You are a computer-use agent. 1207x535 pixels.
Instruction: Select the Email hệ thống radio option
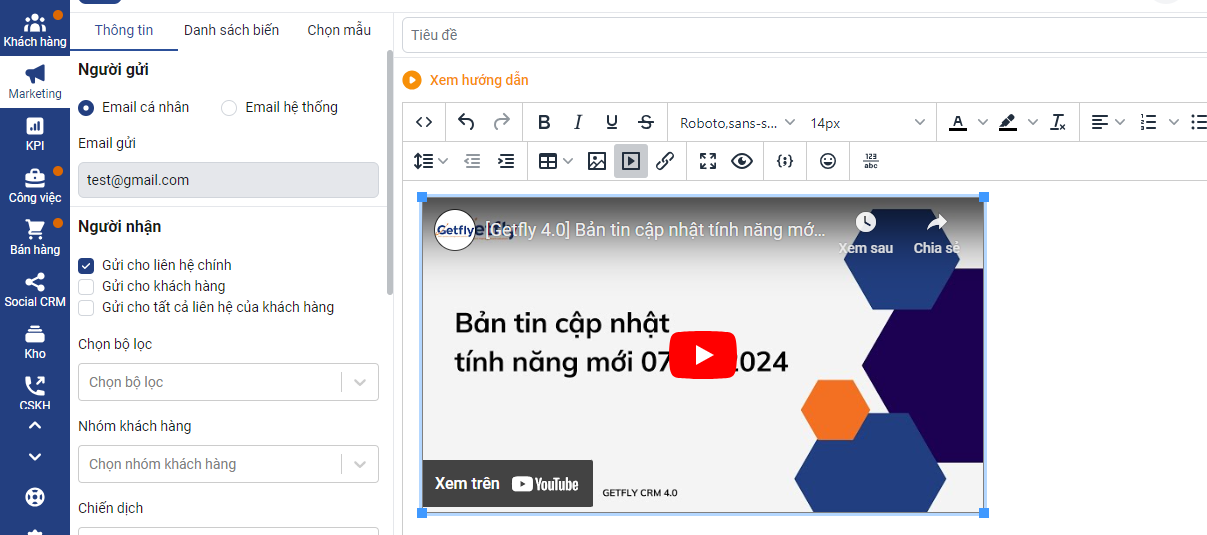(x=229, y=107)
